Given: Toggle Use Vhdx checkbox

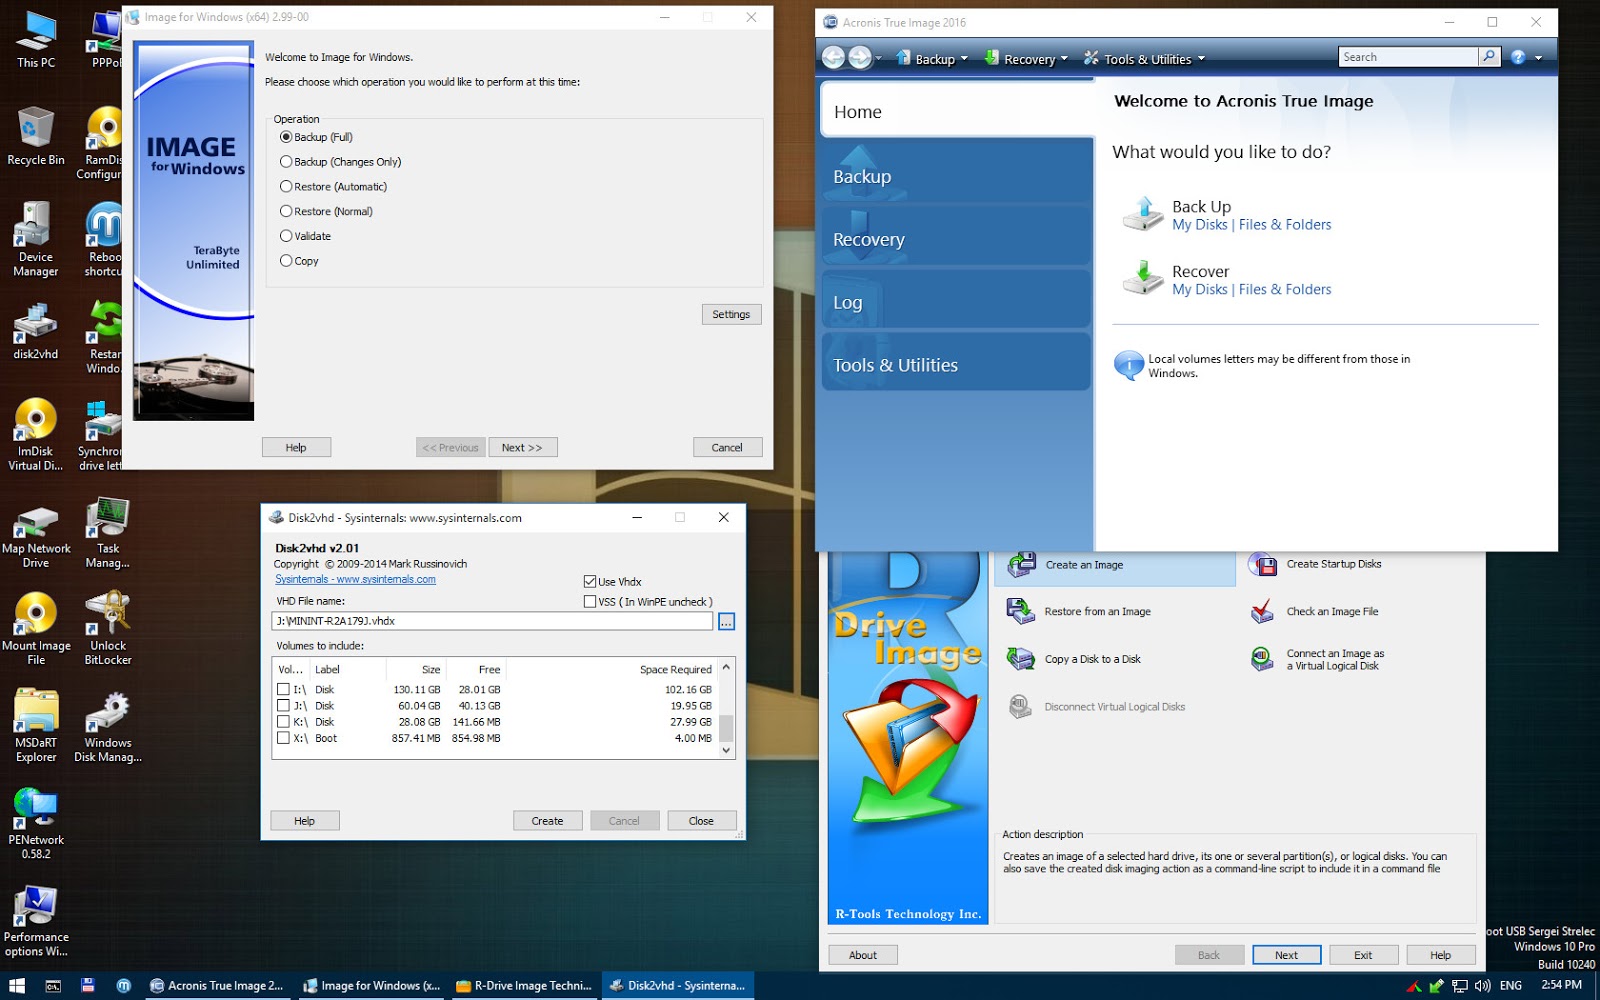Looking at the screenshot, I should point(590,581).
